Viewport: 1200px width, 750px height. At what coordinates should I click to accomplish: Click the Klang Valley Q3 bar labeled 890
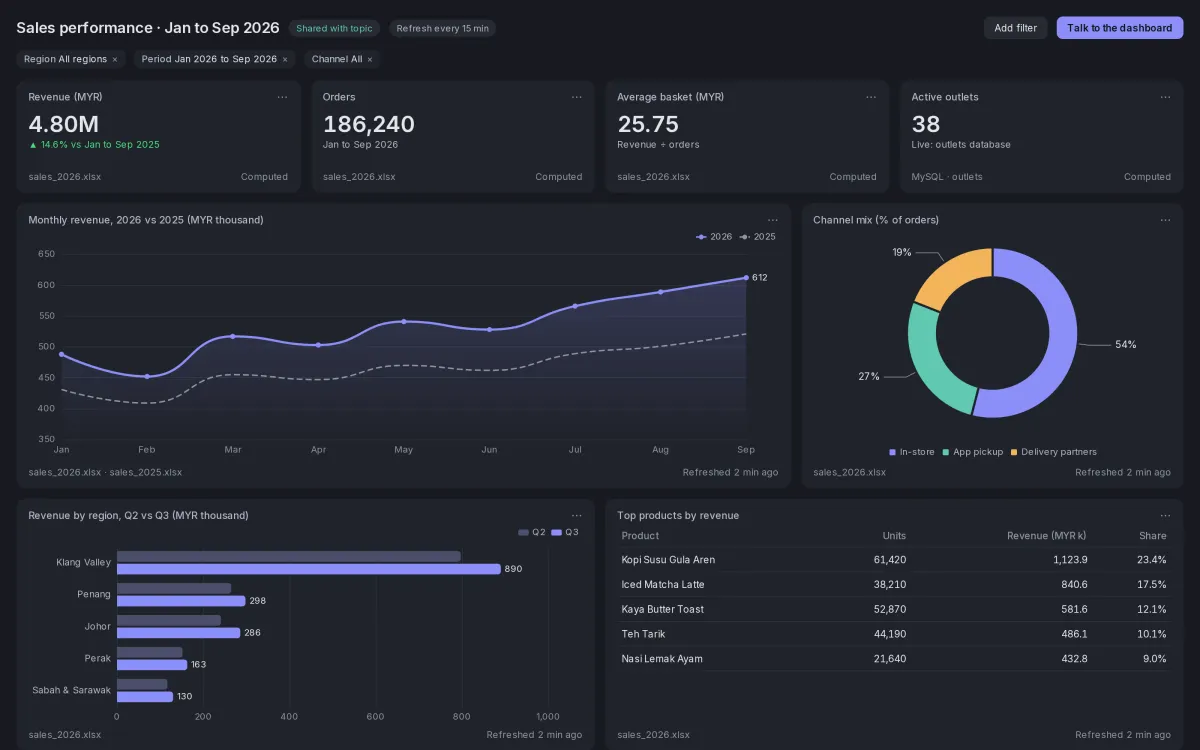pyautogui.click(x=308, y=569)
